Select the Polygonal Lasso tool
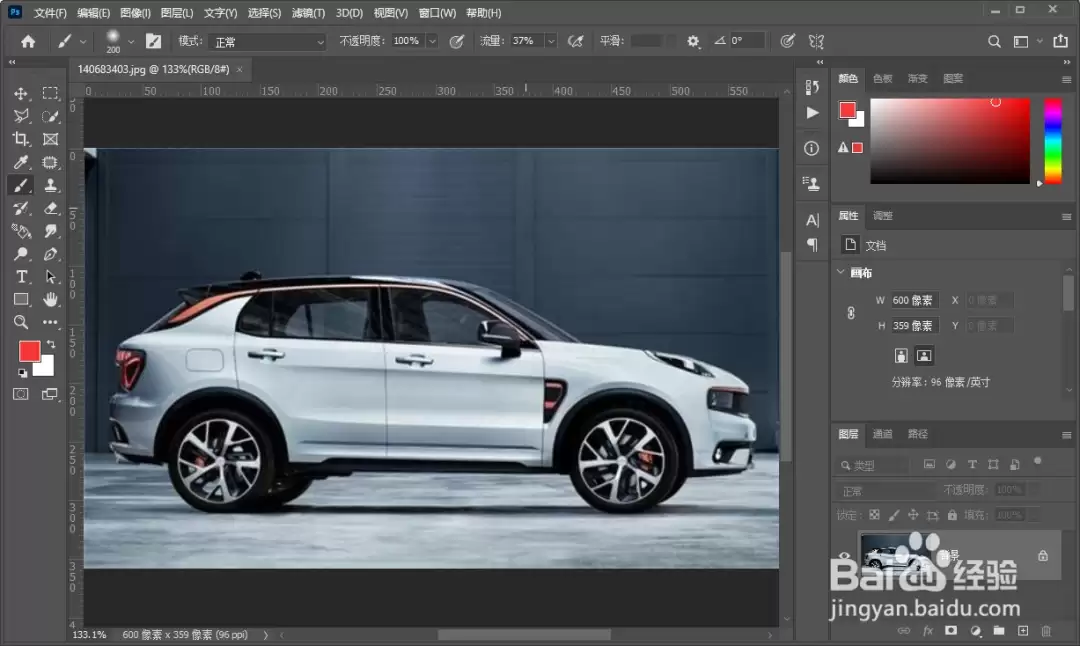1080x646 pixels. tap(21, 116)
